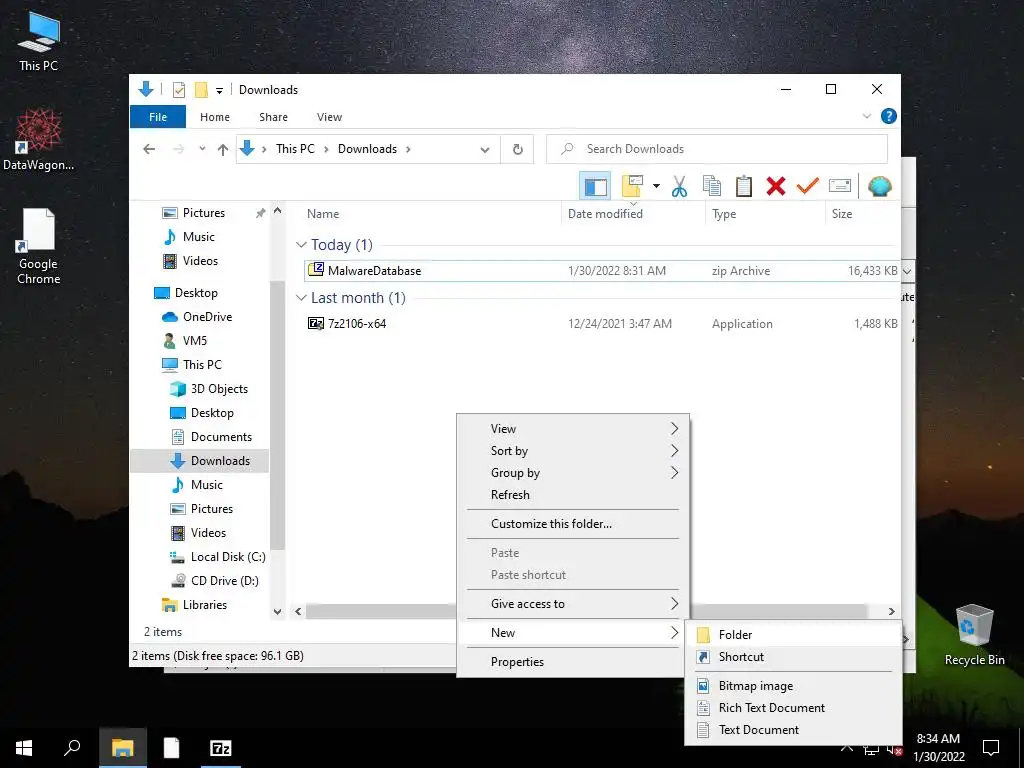Select Libraries in navigation pane
Viewport: 1024px width, 768px height.
click(204, 605)
